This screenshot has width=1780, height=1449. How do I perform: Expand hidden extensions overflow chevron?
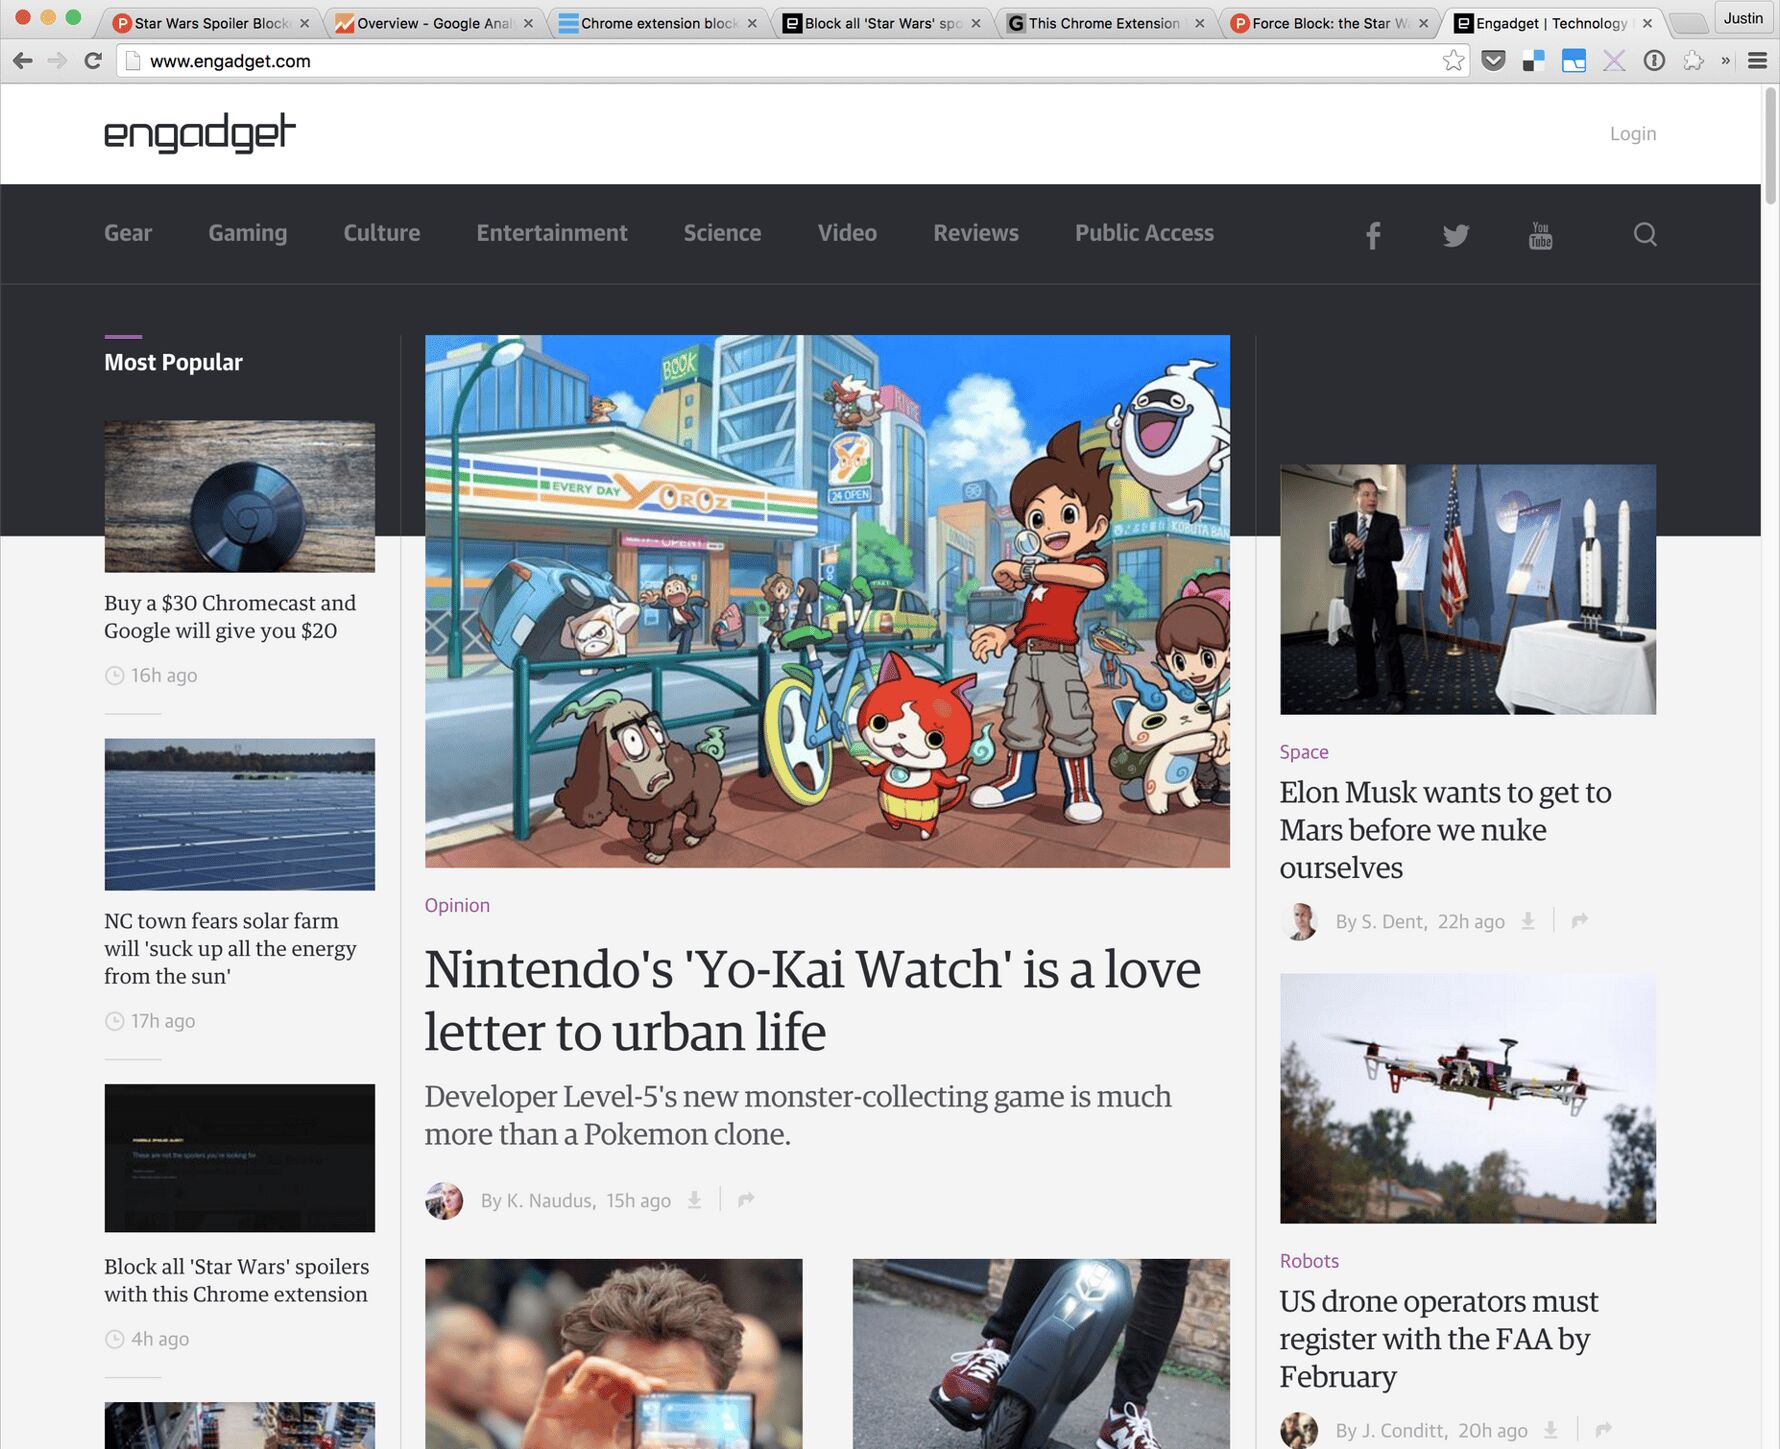tap(1725, 61)
